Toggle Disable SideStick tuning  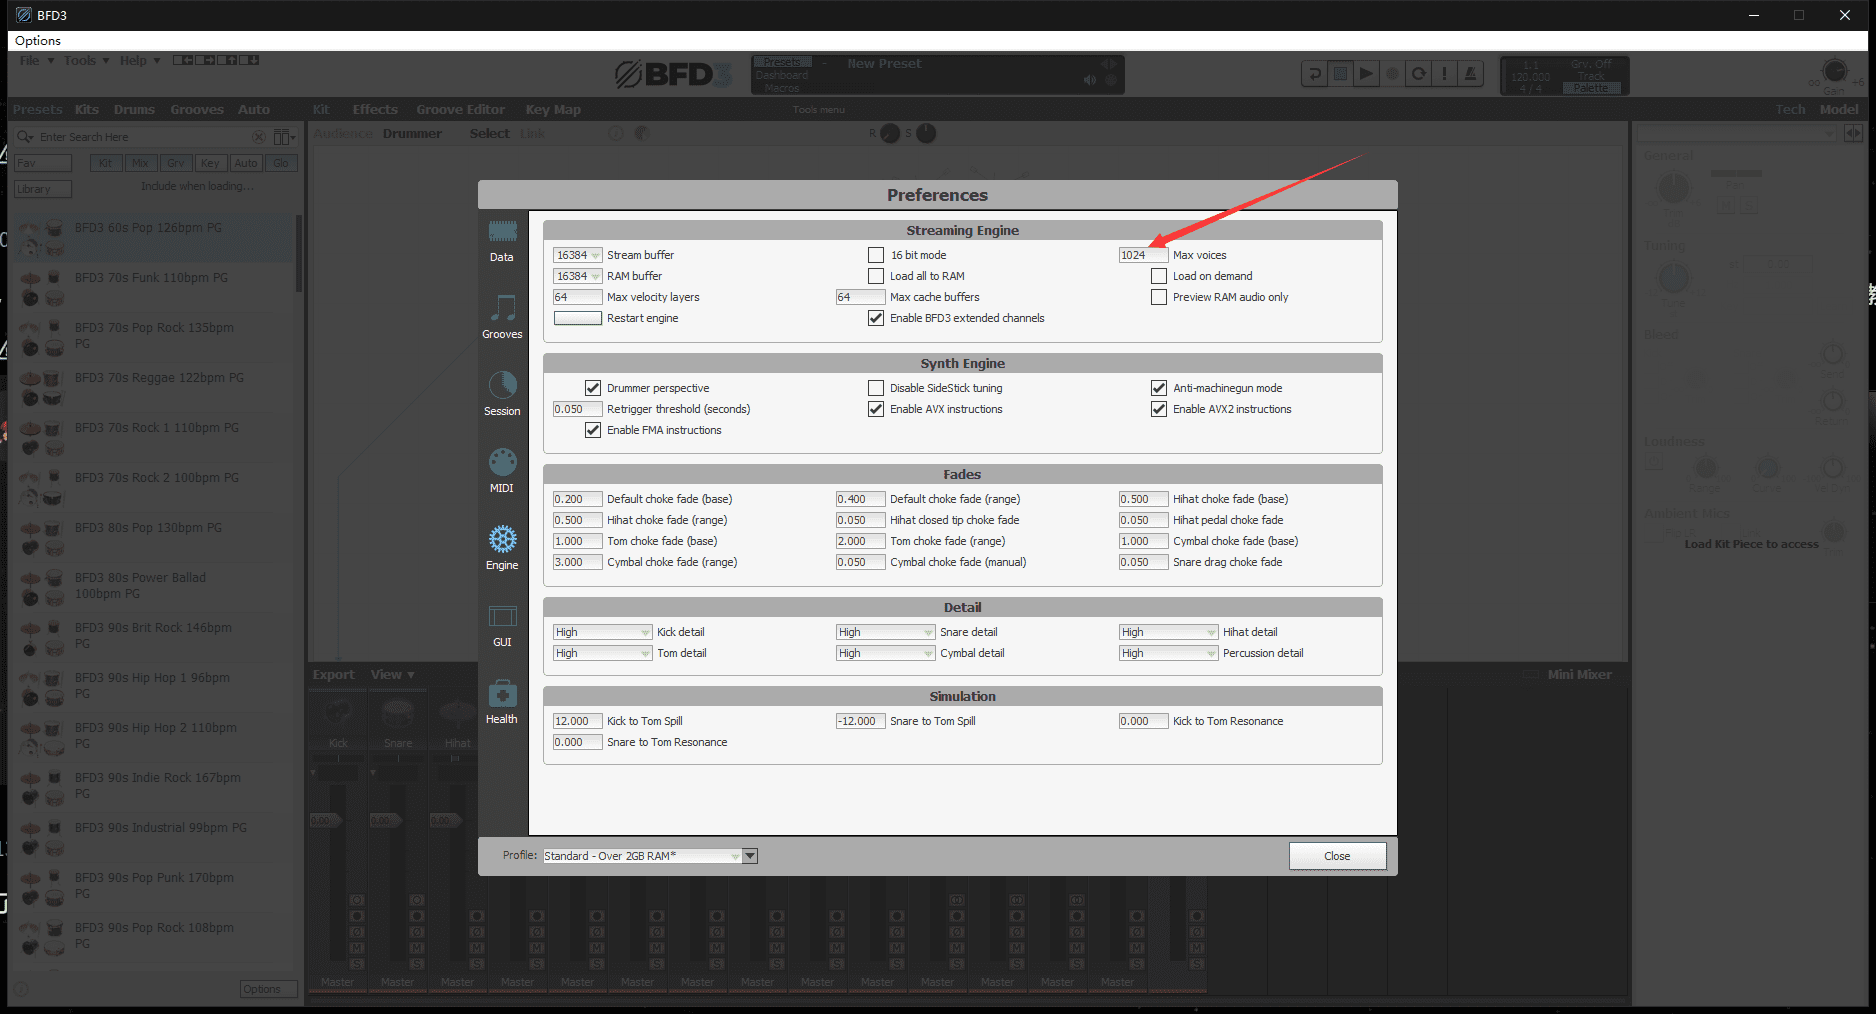pos(876,388)
